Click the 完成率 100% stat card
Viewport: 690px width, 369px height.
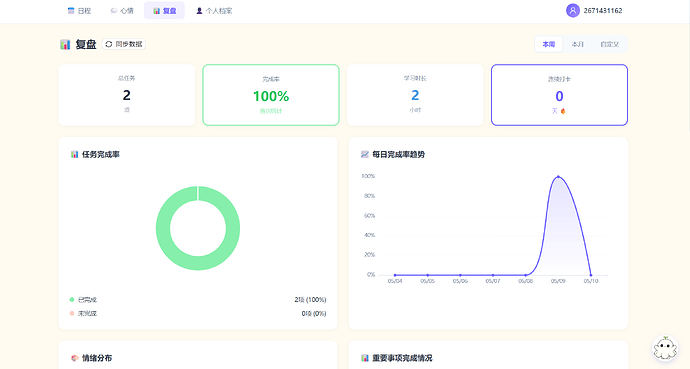point(271,95)
